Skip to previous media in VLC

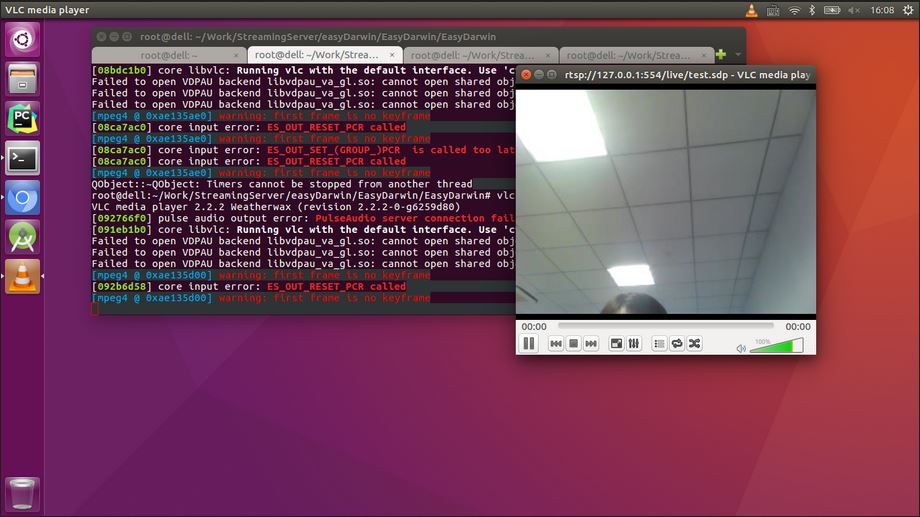[x=556, y=343]
